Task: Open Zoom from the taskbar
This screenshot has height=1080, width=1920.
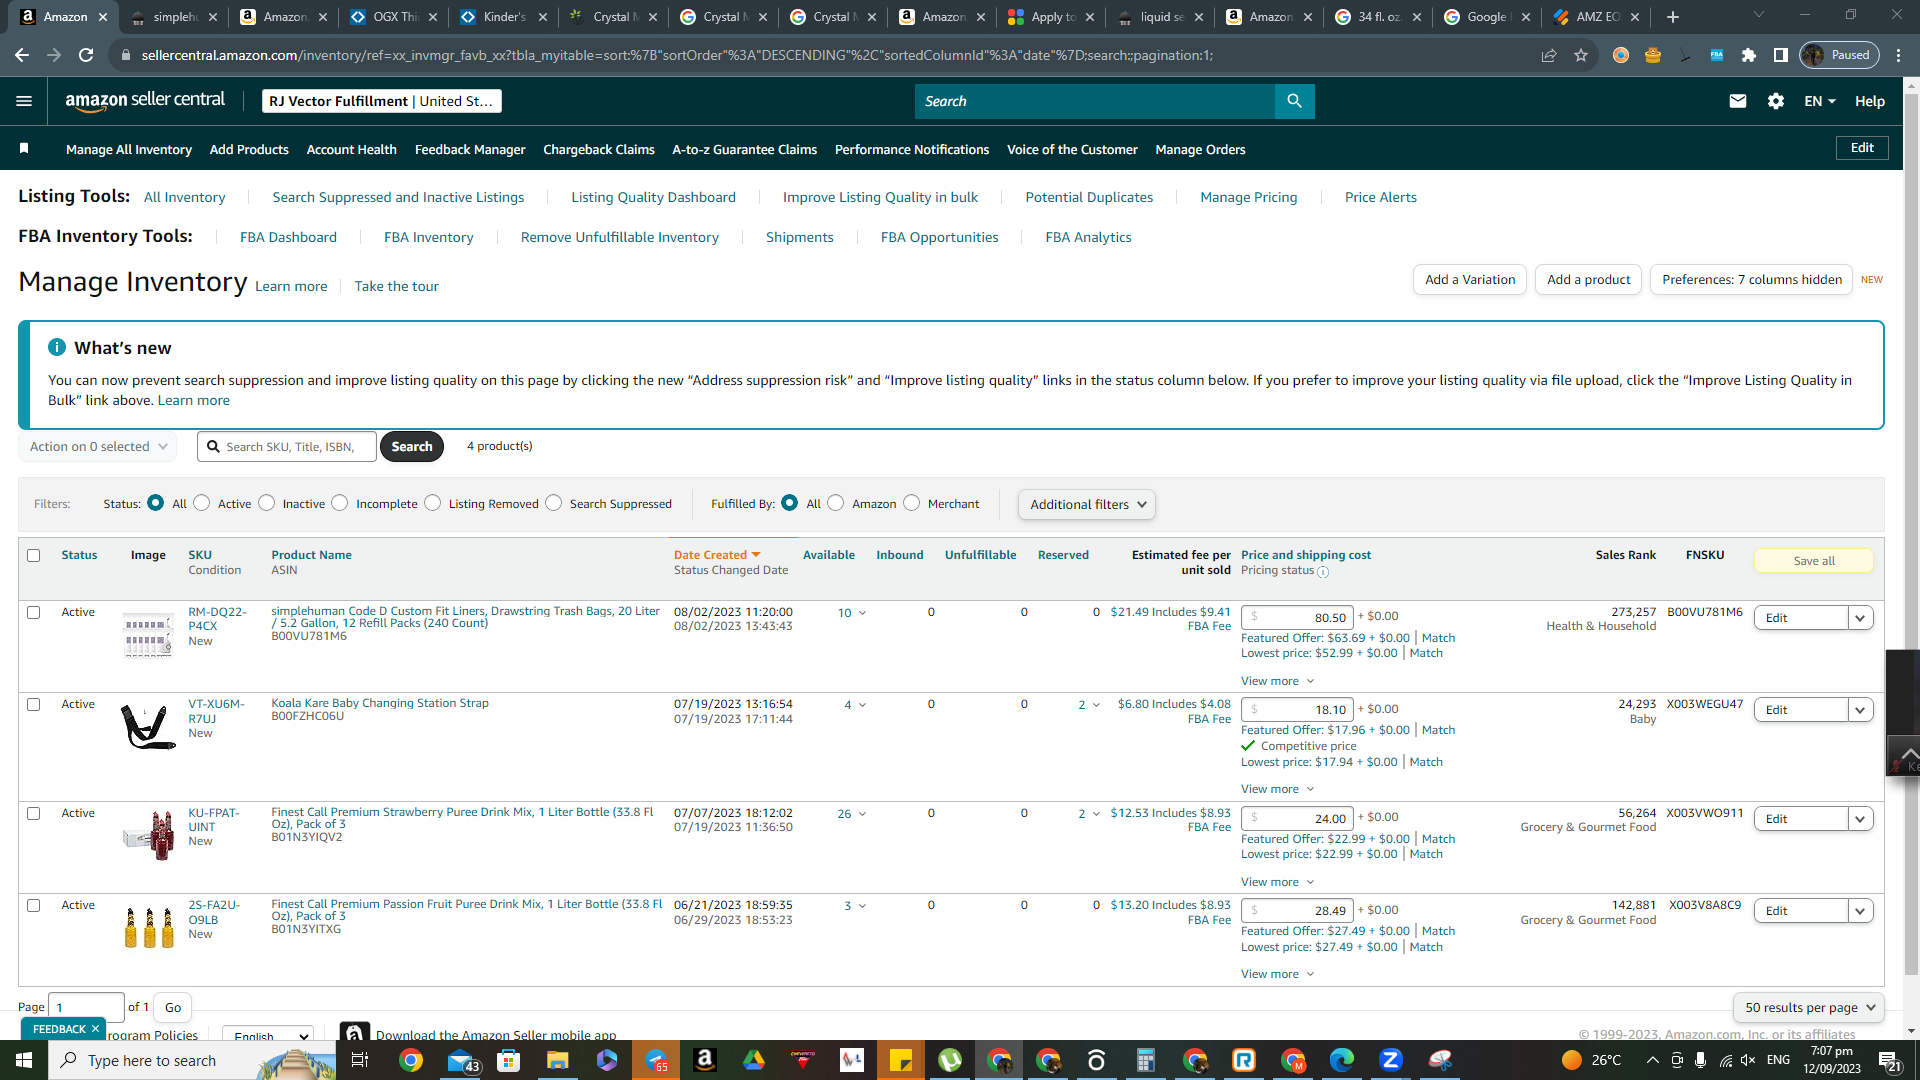Action: coord(1391,1060)
